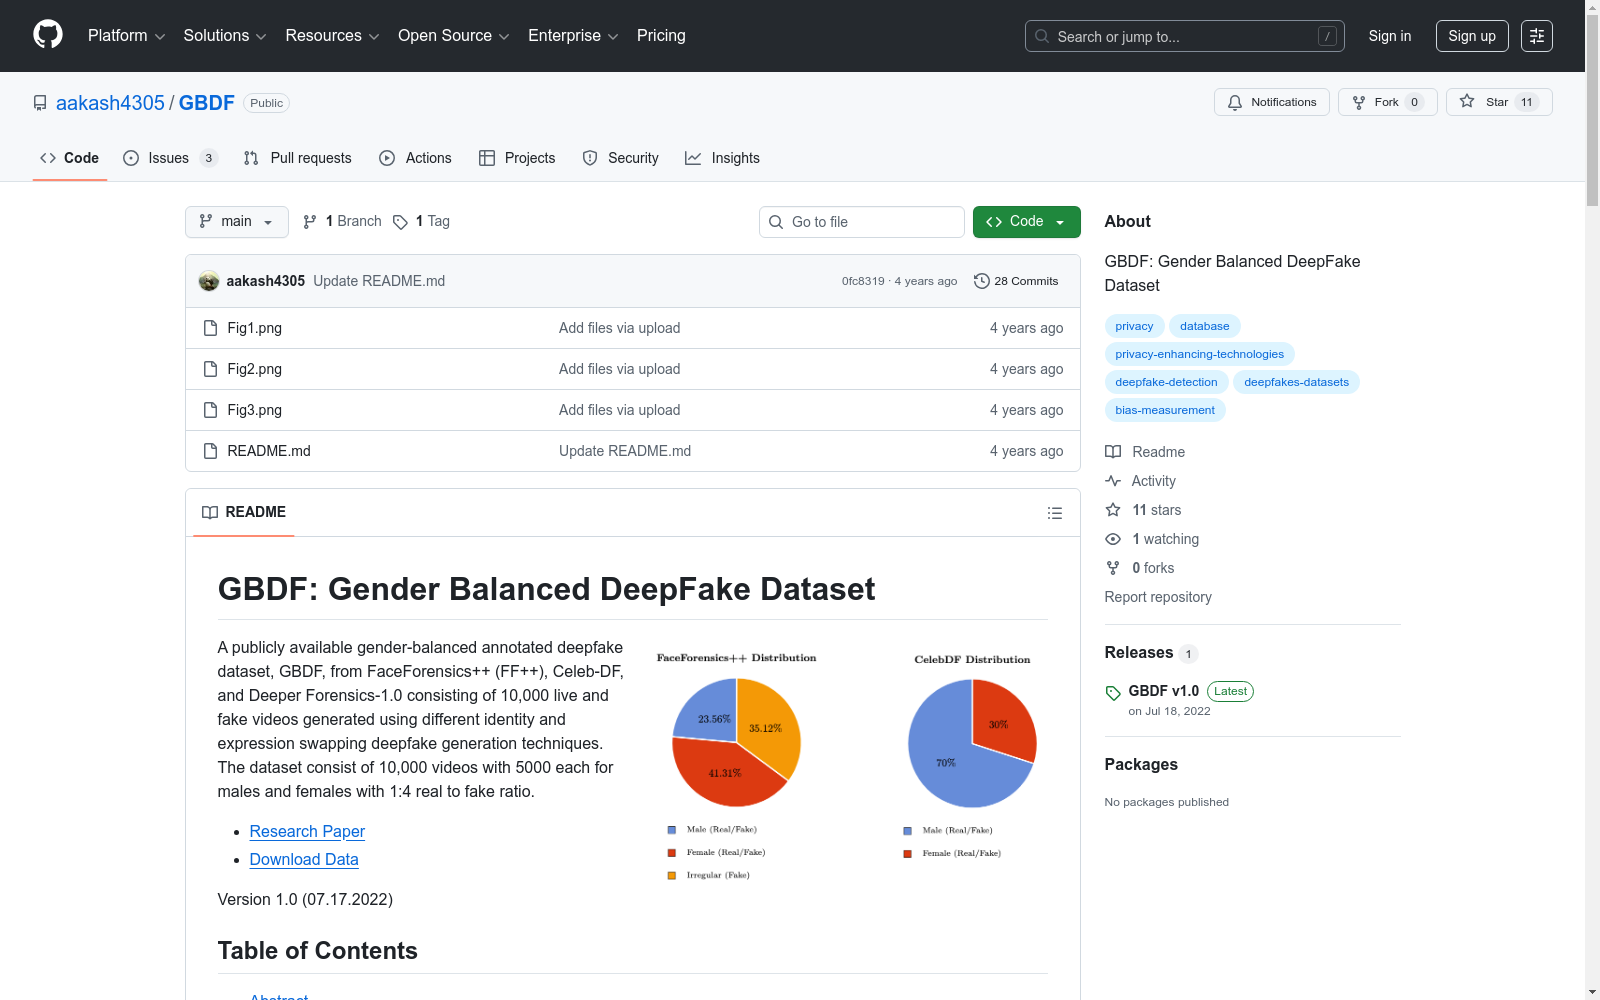
Task: Open the Download Data link
Action: [304, 860]
